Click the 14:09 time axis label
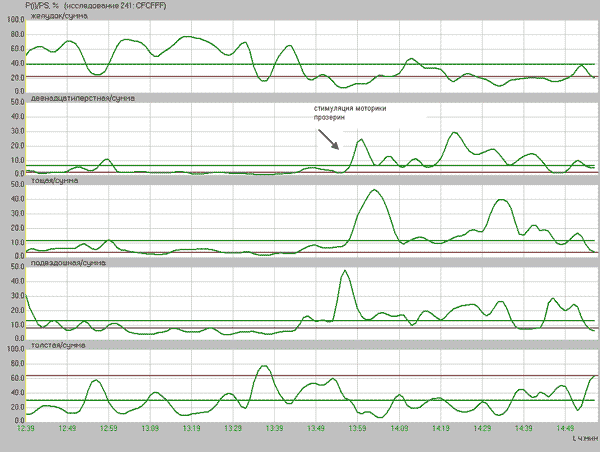The image size is (600, 452). pyautogui.click(x=399, y=428)
